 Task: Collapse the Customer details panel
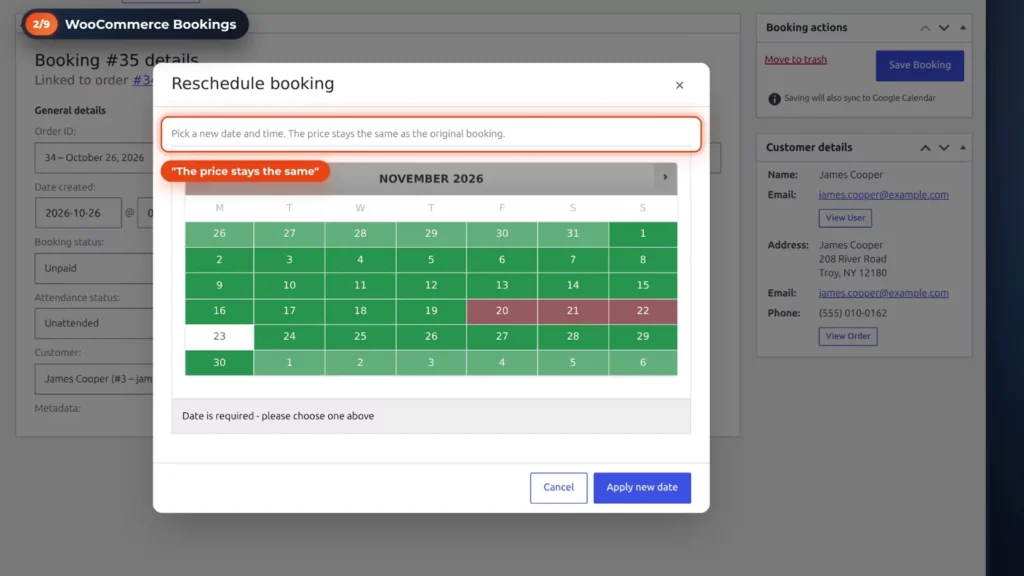coord(963,147)
